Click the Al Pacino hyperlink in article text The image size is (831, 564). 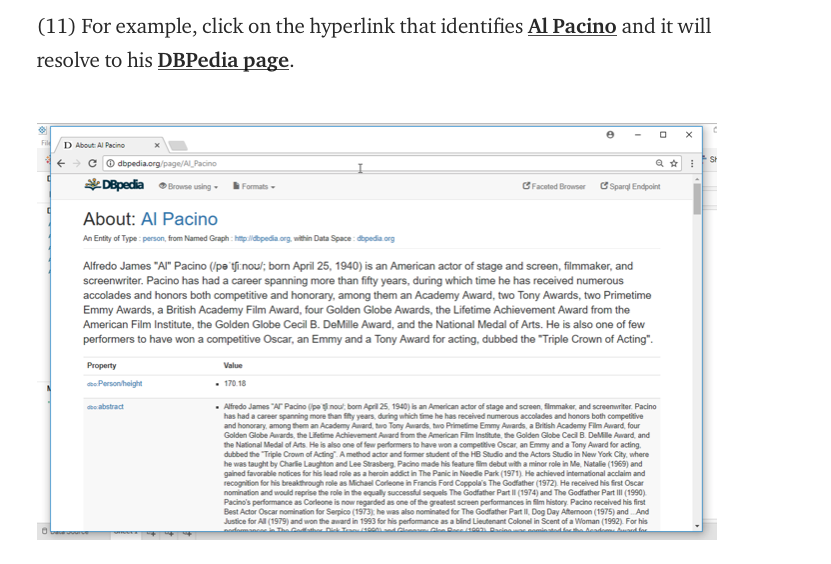pos(572,27)
